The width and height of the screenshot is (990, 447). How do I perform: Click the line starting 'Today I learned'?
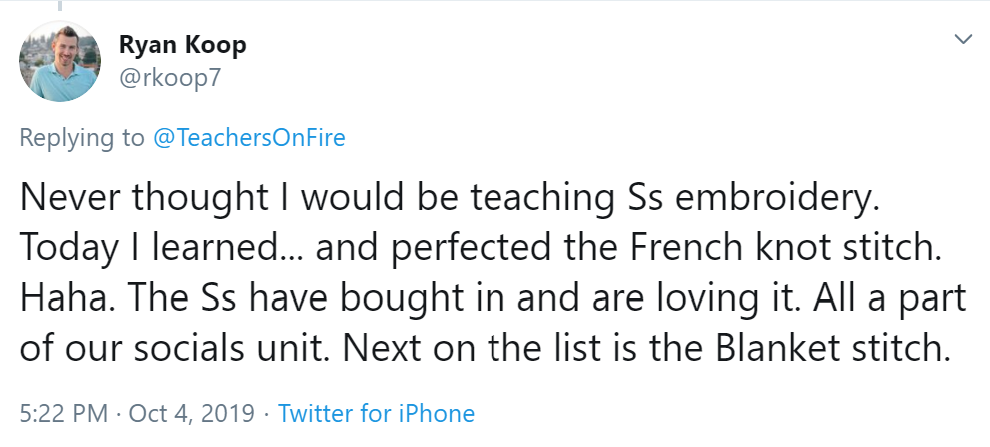pyautogui.click(x=480, y=249)
